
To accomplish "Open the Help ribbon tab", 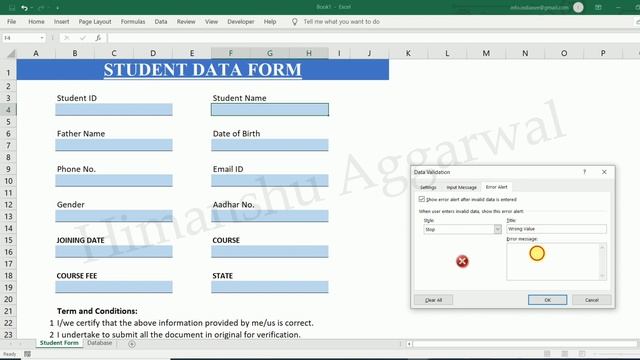I will click(270, 22).
